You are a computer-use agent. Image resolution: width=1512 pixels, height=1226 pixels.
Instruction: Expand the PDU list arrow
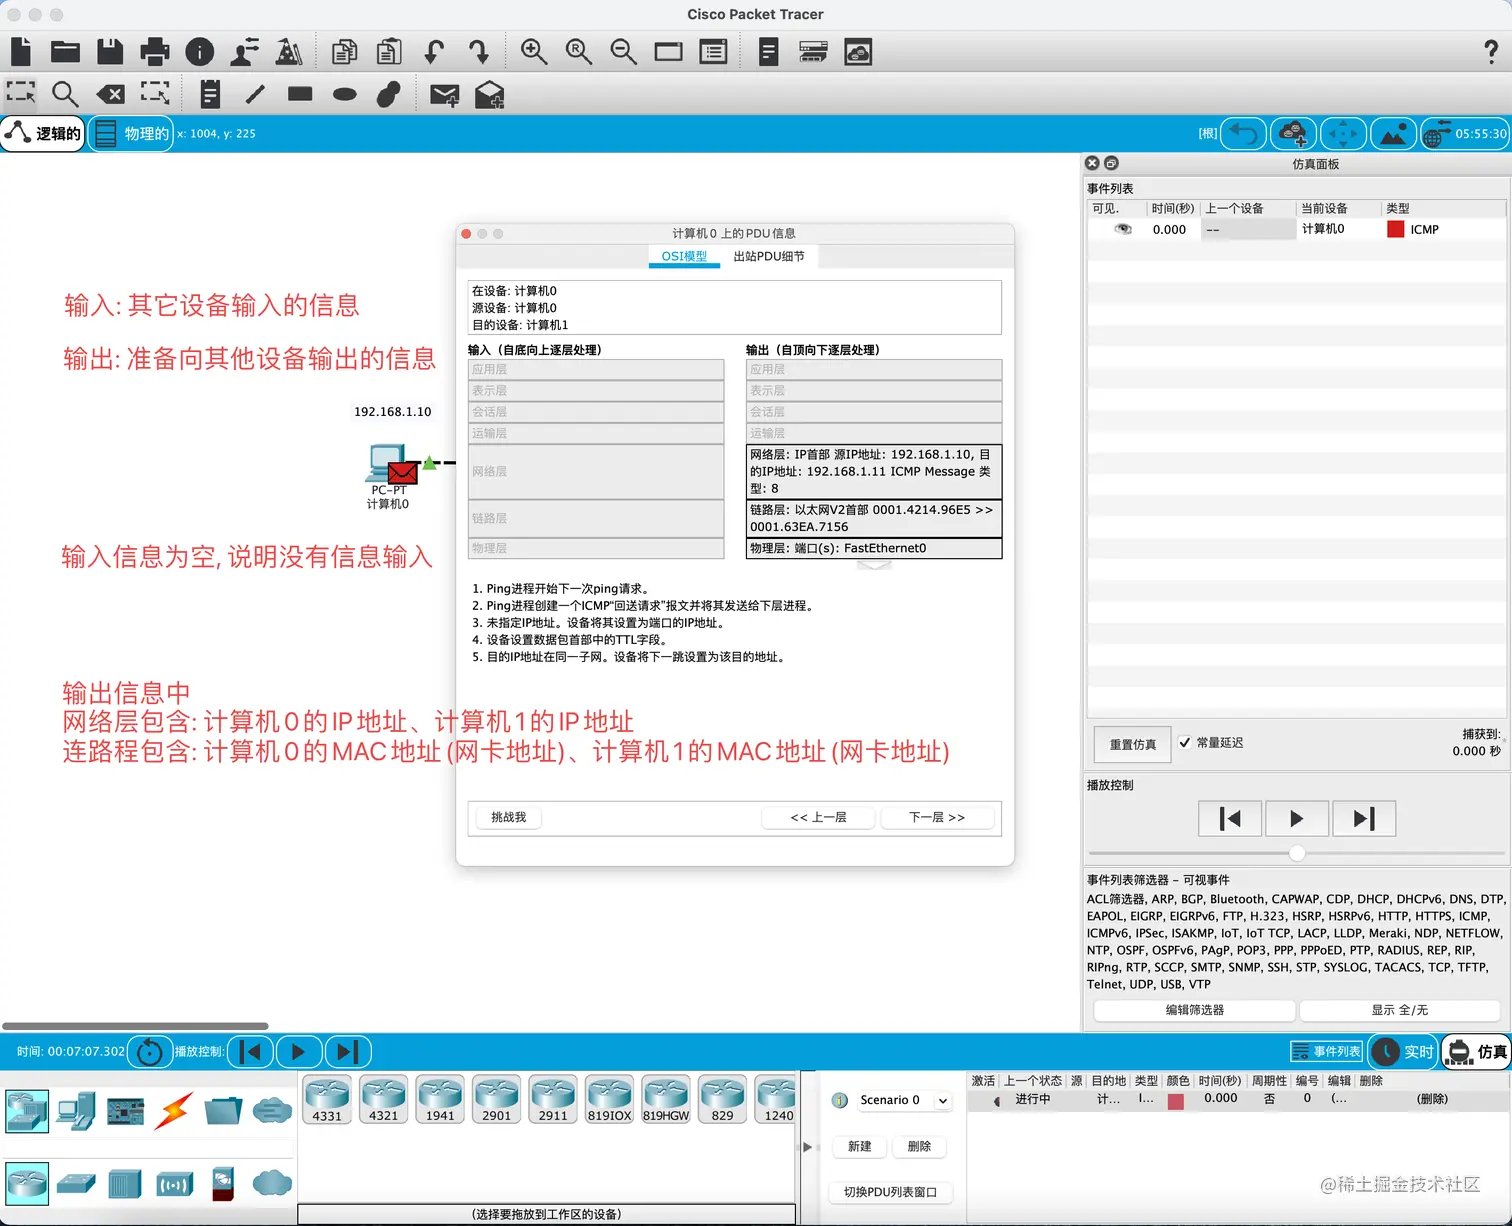tap(807, 1147)
